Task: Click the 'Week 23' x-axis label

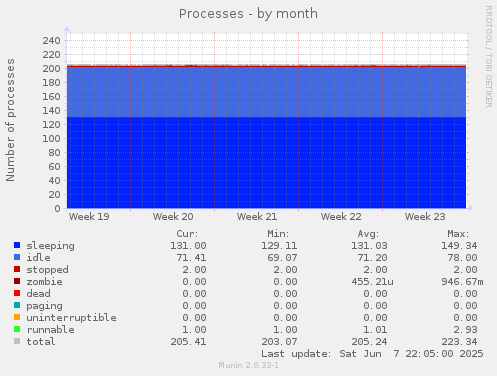Action: 425,217
